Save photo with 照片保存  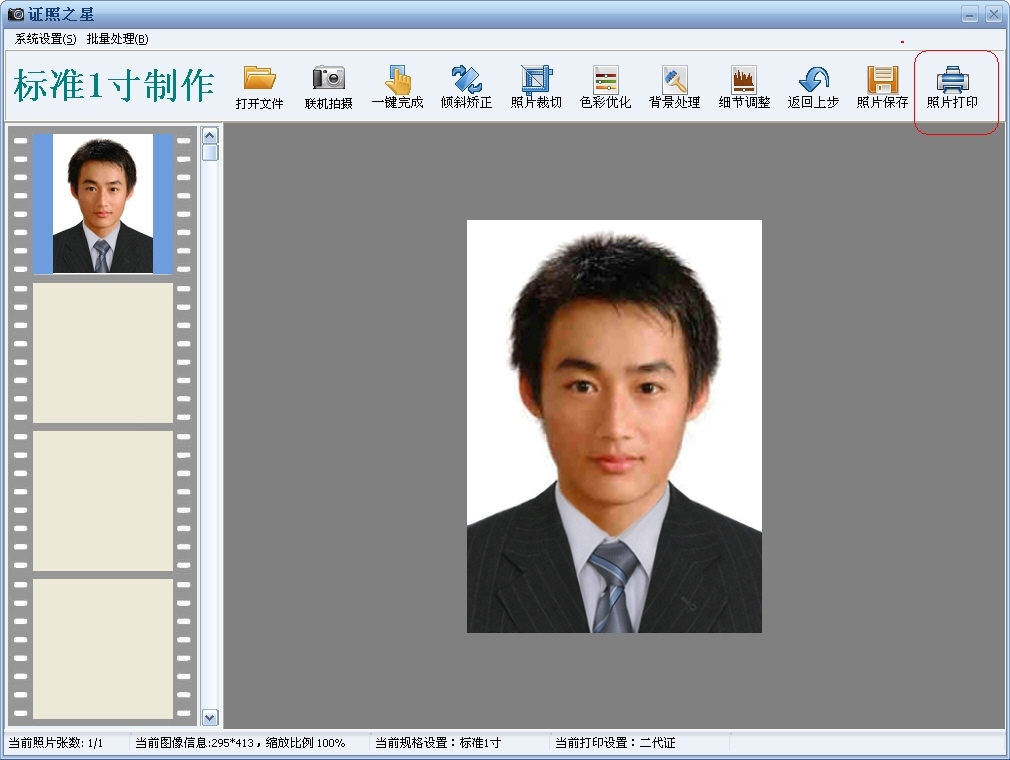(882, 87)
